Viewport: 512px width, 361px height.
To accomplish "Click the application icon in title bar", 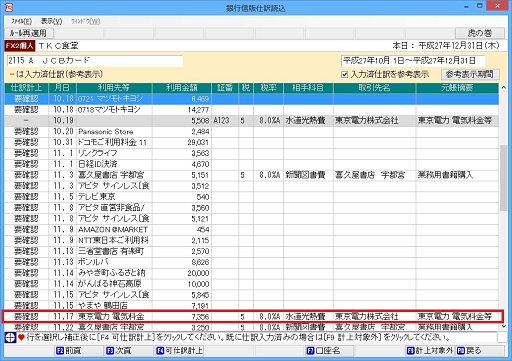I will (9, 7).
